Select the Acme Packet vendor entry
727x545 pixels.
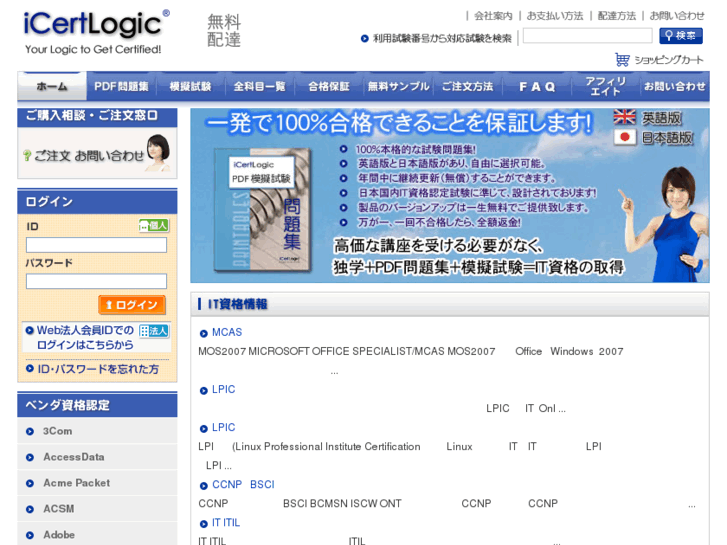pos(97,483)
